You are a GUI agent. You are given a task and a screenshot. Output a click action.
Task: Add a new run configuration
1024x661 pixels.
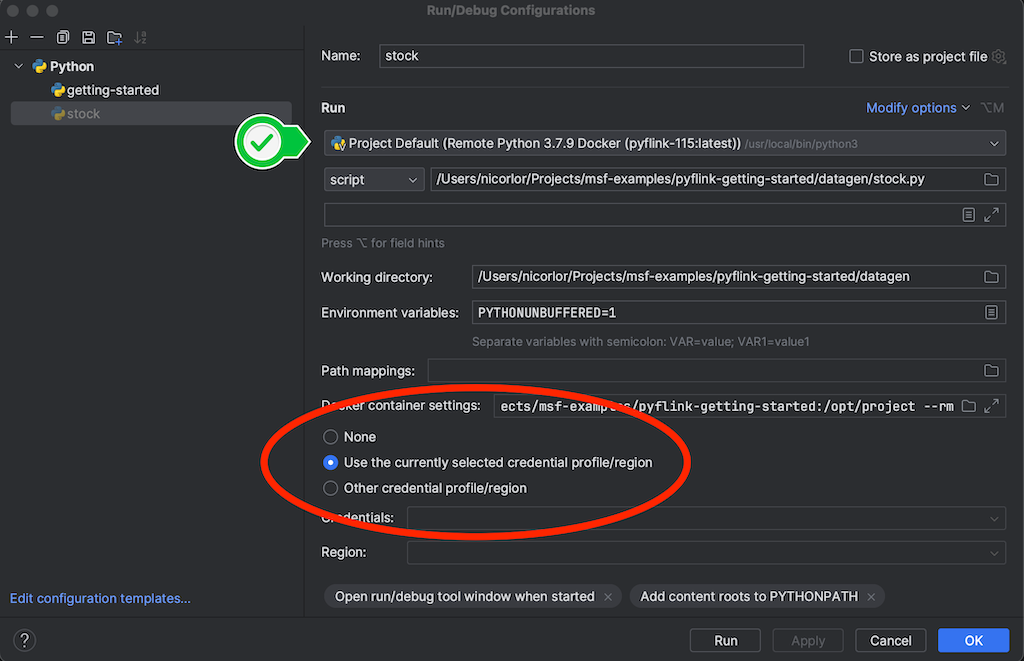[x=12, y=37]
